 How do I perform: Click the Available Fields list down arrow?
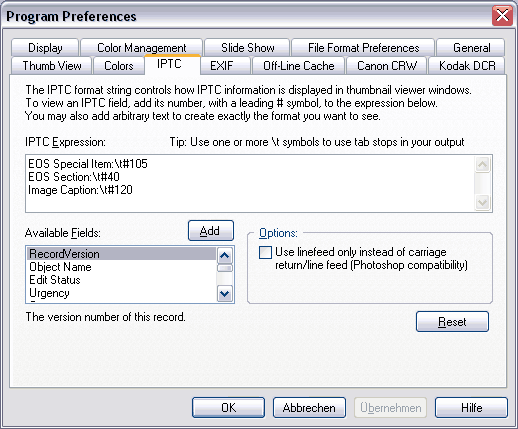pos(224,294)
